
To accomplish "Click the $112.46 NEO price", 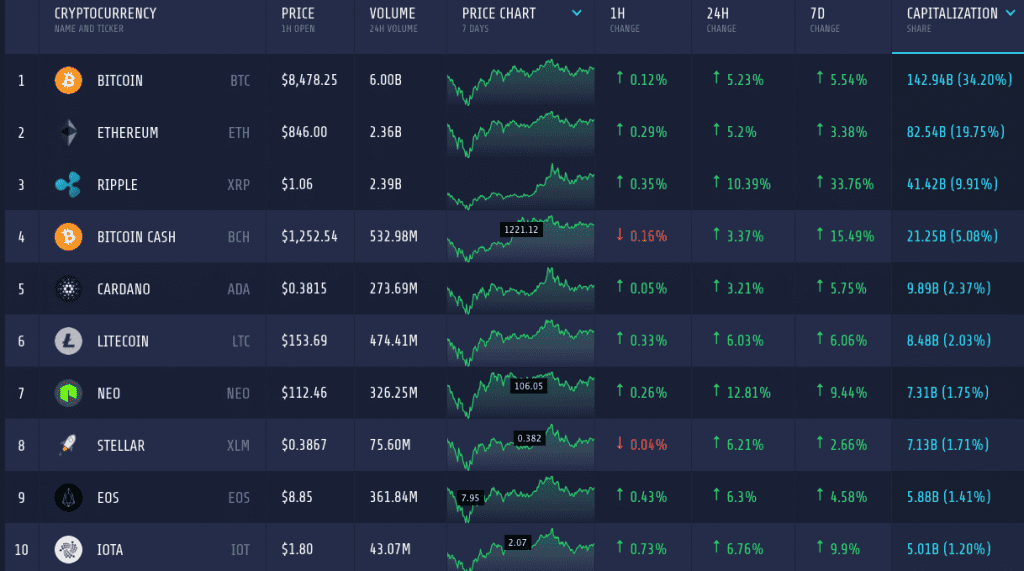I will pos(304,393).
